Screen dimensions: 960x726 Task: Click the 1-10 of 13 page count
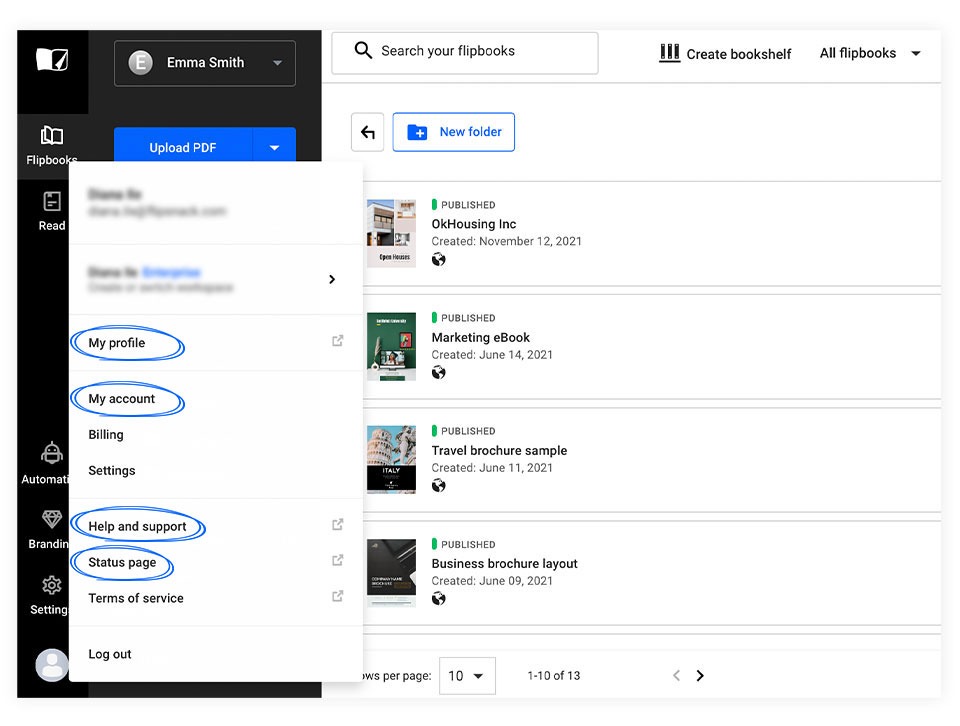(553, 676)
